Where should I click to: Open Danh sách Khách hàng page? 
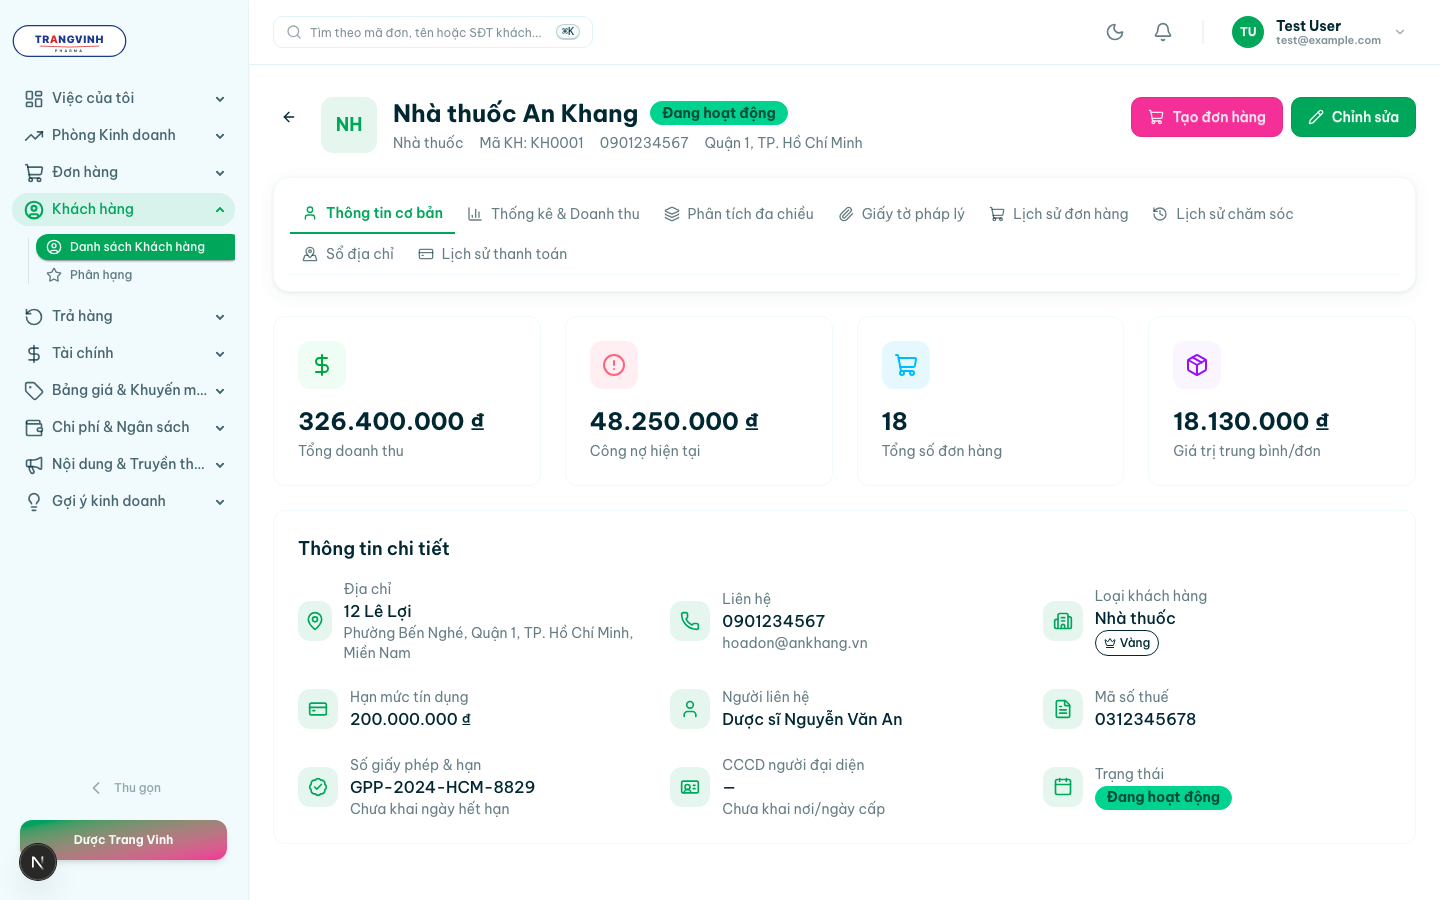coord(136,247)
